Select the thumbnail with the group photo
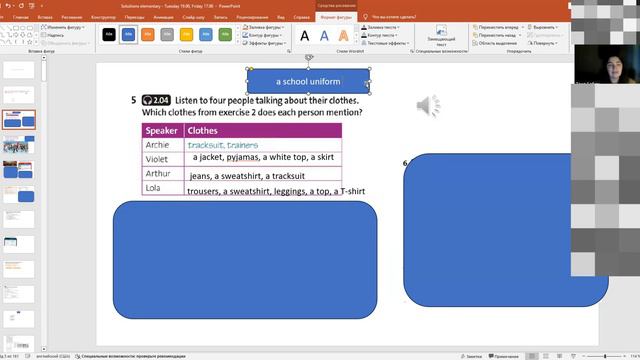The width and height of the screenshot is (640, 360). click(x=19, y=144)
